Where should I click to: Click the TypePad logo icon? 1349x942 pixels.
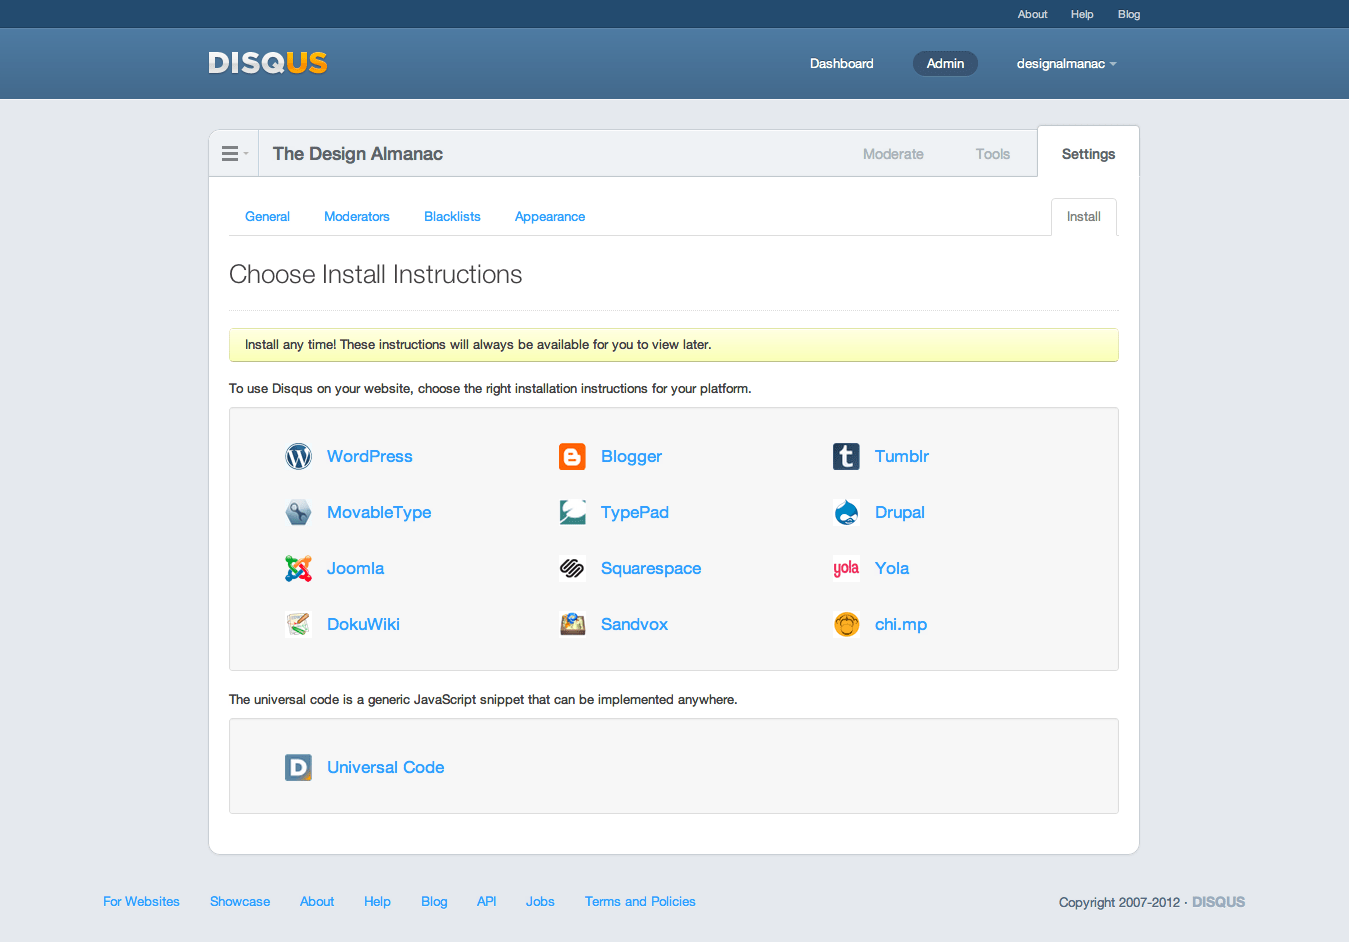(x=572, y=512)
